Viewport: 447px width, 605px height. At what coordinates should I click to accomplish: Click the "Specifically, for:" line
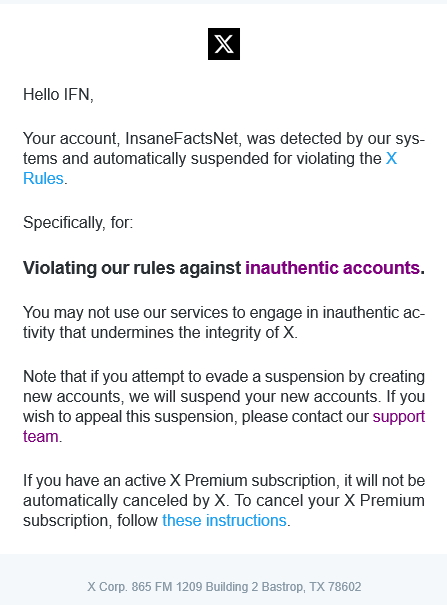click(x=78, y=223)
